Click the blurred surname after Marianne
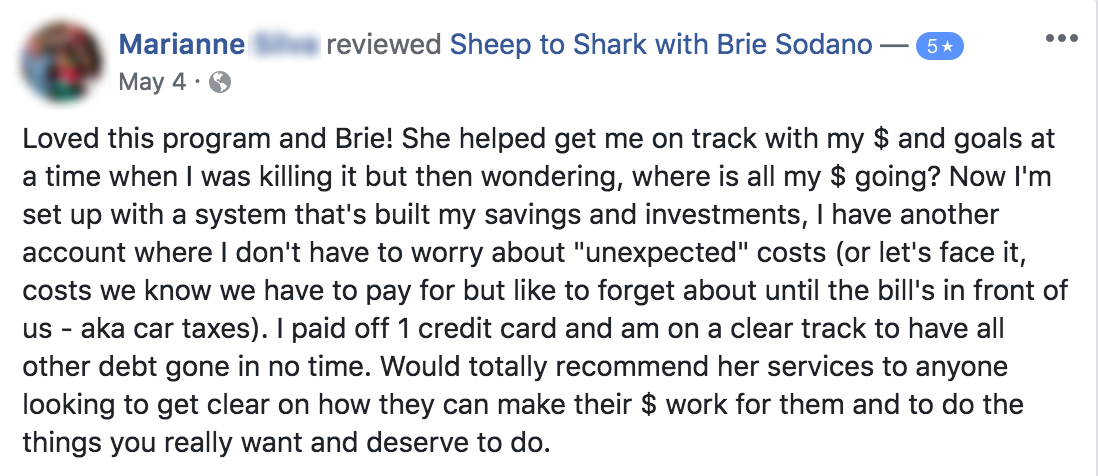The height and width of the screenshot is (476, 1098). (285, 46)
